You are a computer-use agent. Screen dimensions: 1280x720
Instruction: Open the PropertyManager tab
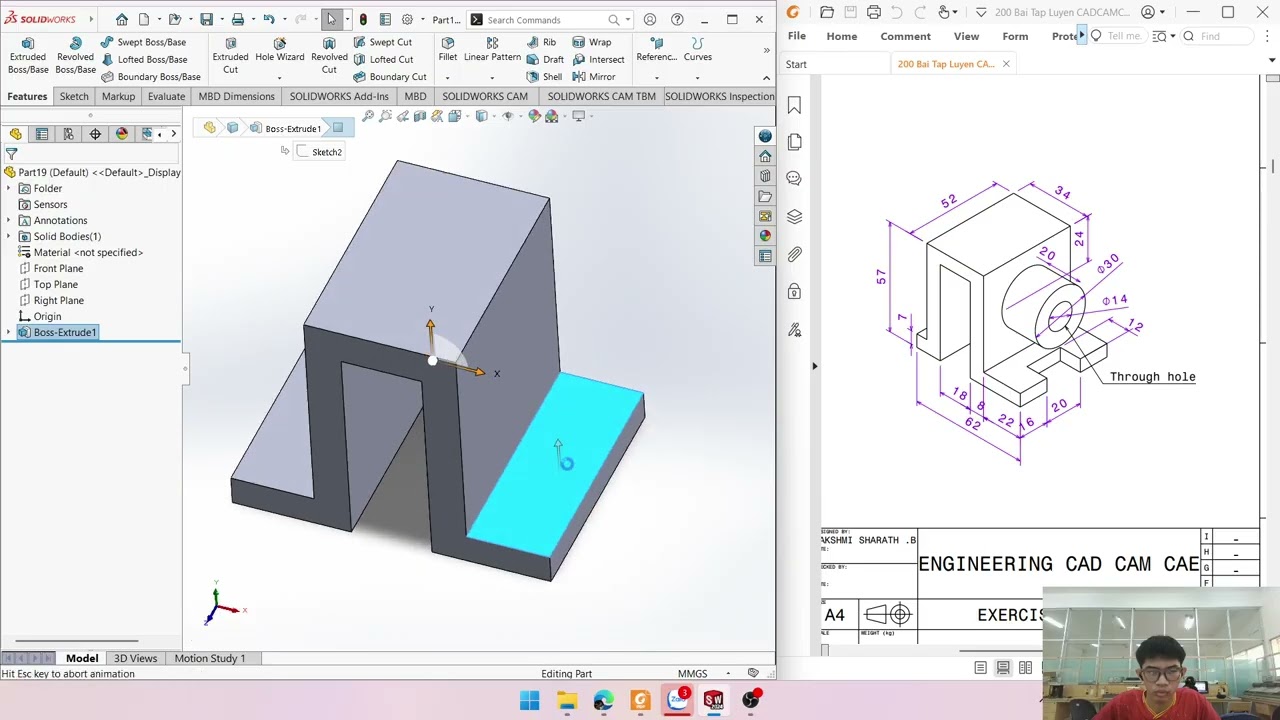(x=42, y=134)
